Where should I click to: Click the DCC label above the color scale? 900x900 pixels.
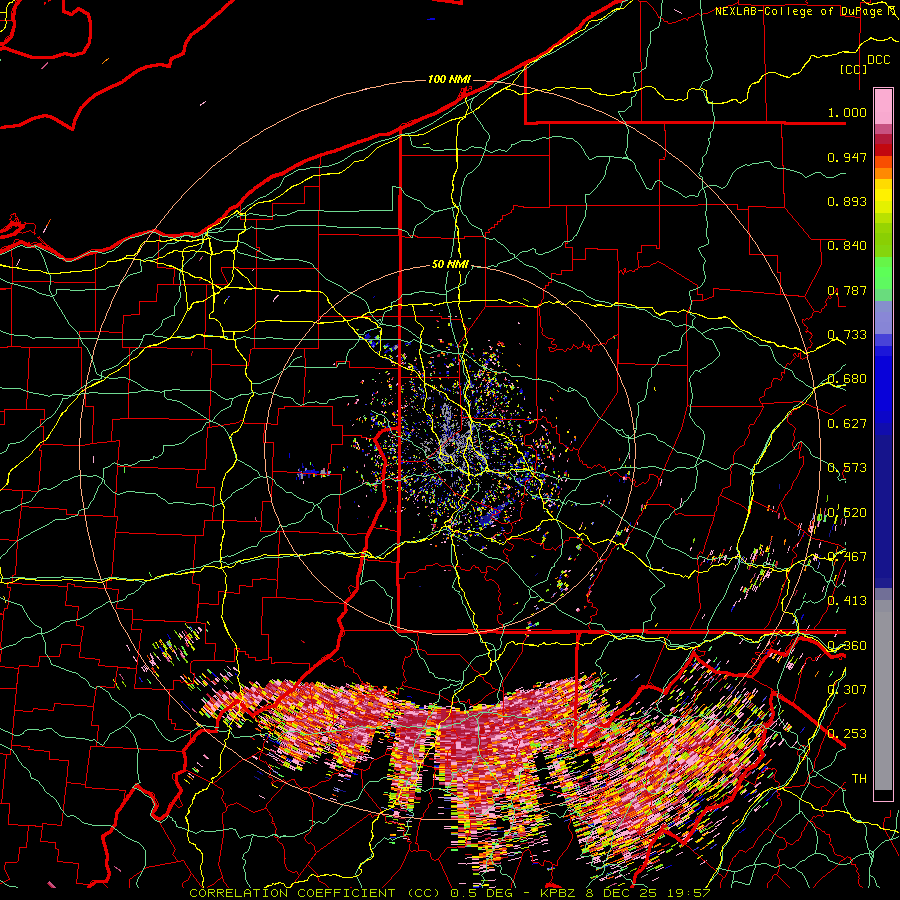pos(878,60)
